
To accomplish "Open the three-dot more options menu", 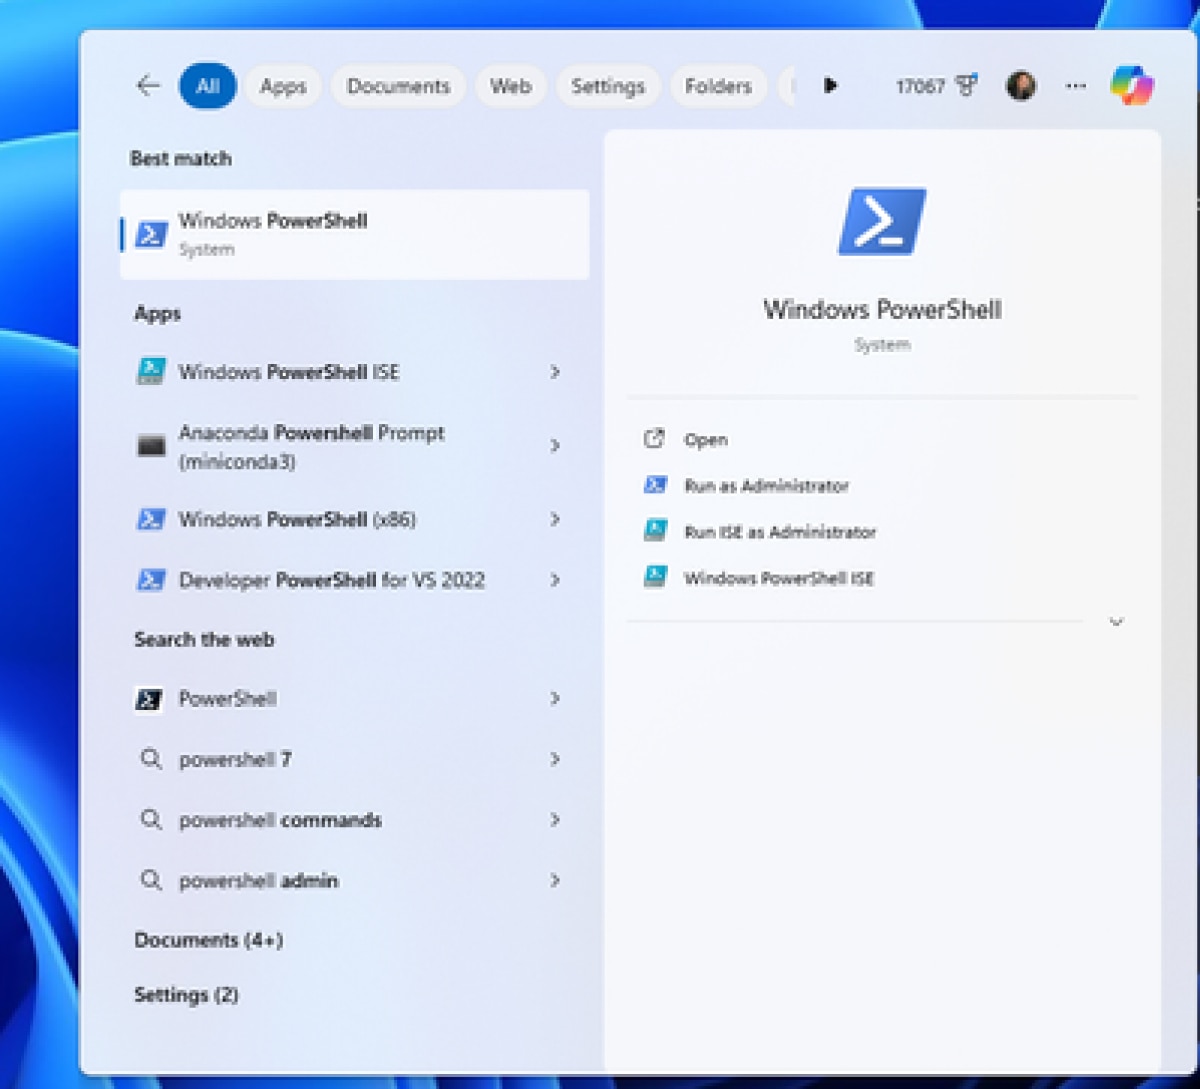I will (x=1075, y=86).
